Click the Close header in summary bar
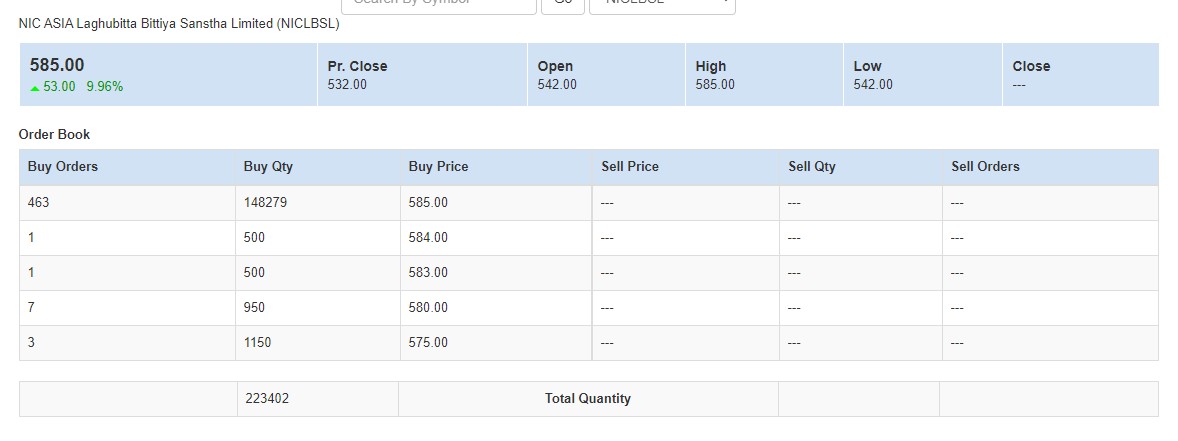The image size is (1178, 441). pyautogui.click(x=1032, y=66)
